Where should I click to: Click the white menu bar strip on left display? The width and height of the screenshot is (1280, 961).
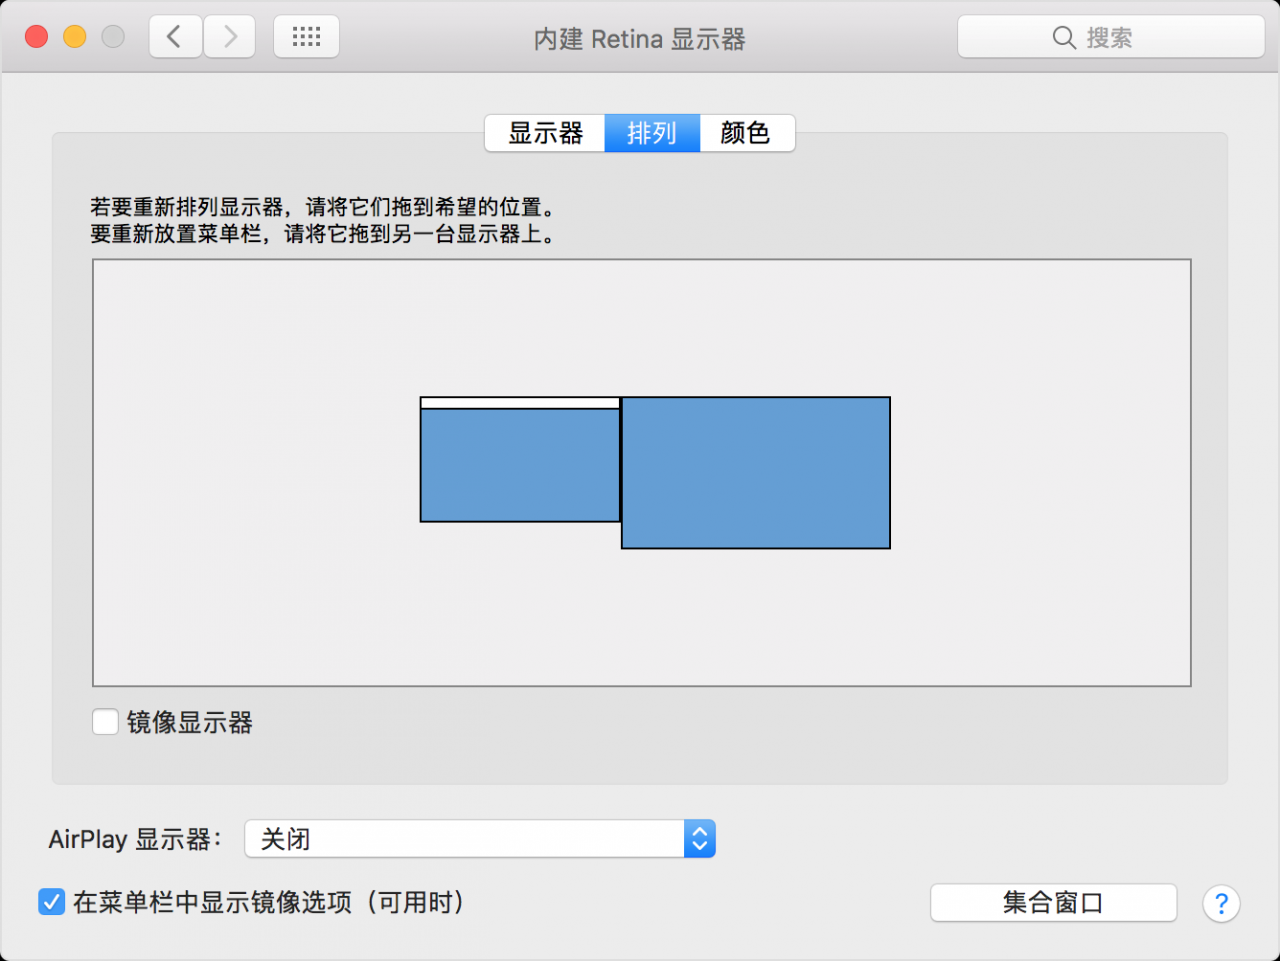[520, 402]
